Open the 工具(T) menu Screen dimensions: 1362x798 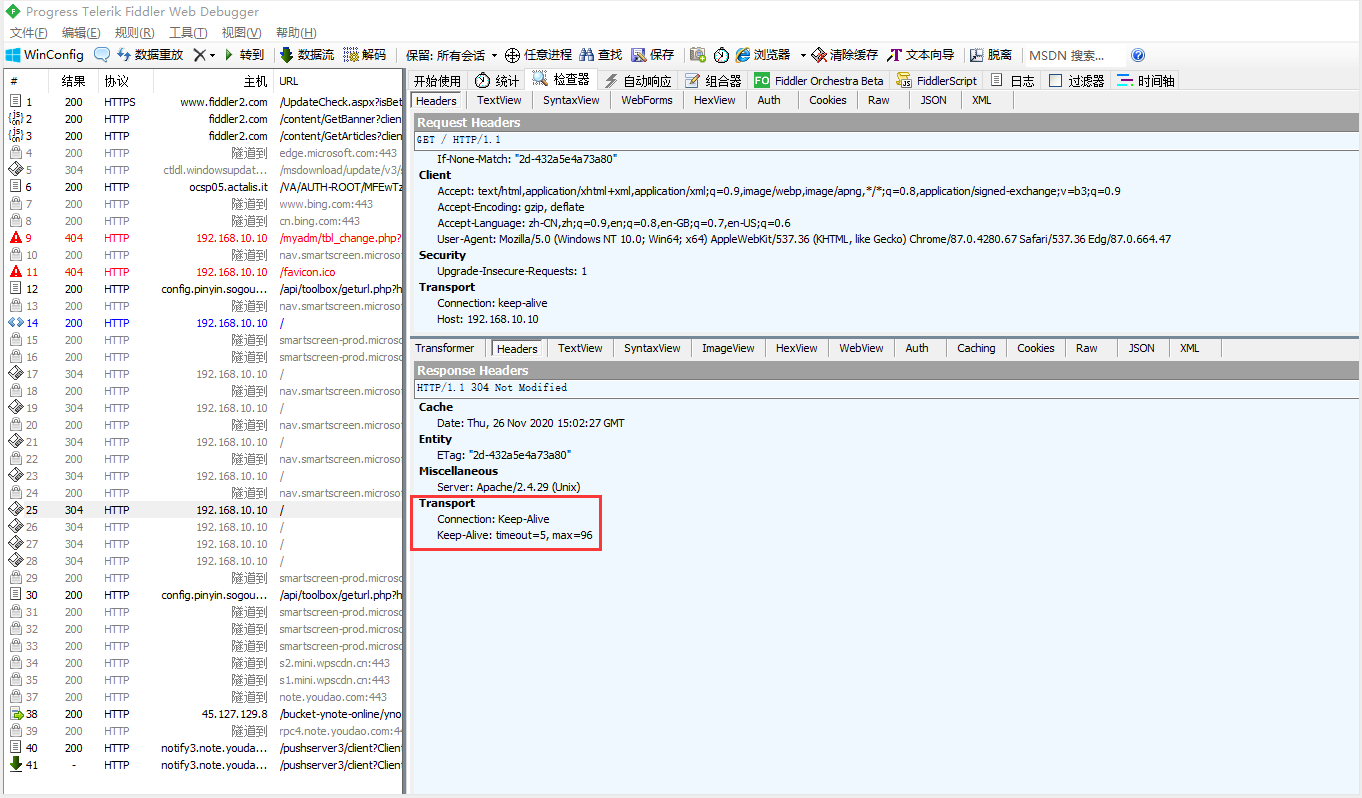pyautogui.click(x=188, y=33)
